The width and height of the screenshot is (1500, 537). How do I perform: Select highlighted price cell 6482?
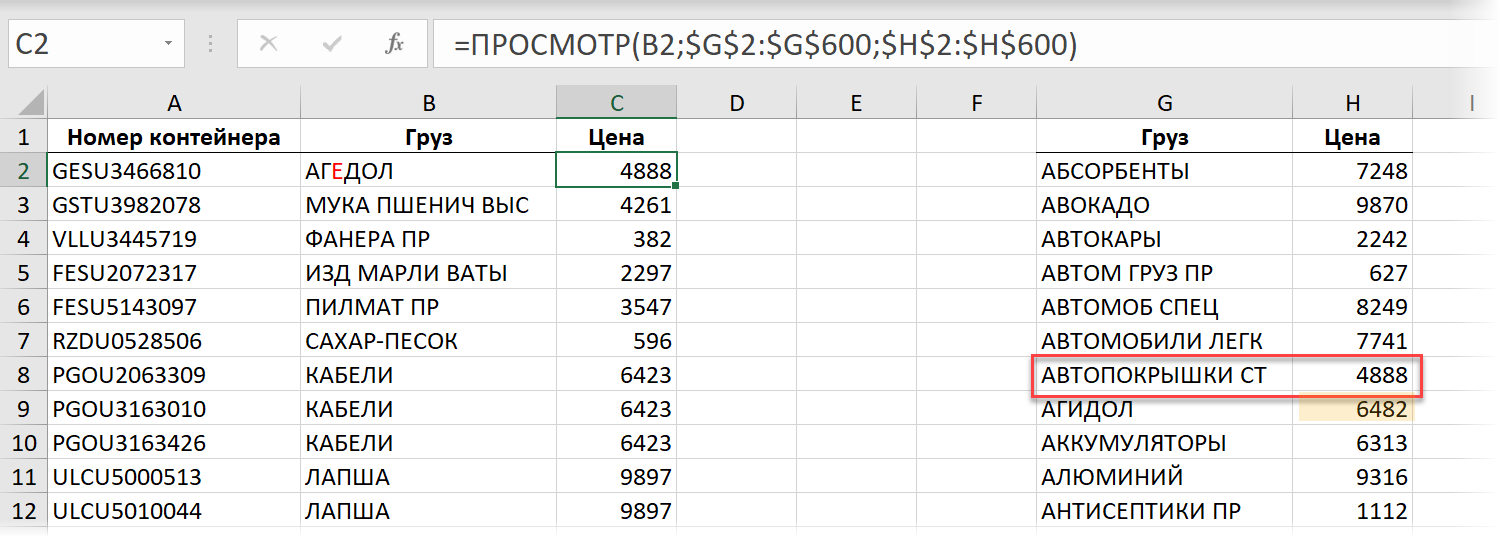(1353, 409)
